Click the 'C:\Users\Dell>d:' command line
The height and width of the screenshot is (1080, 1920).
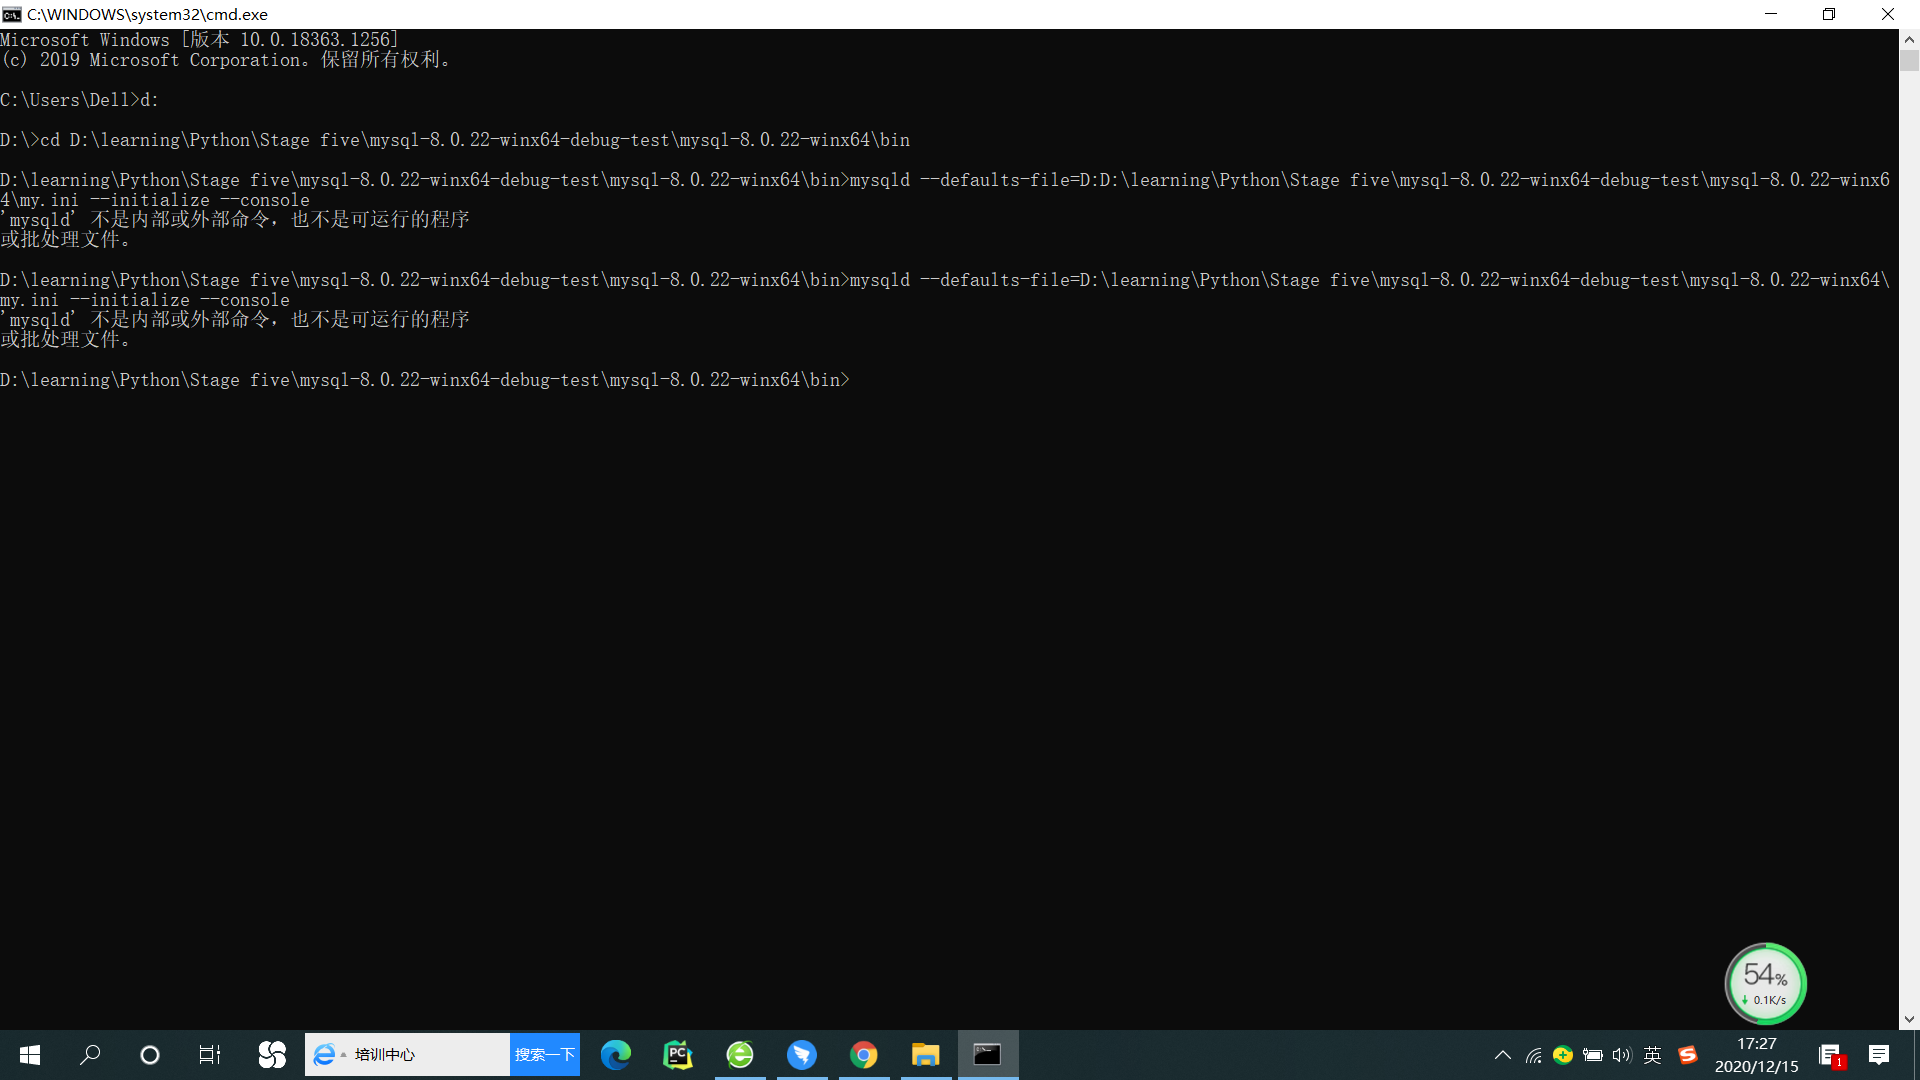(80, 100)
